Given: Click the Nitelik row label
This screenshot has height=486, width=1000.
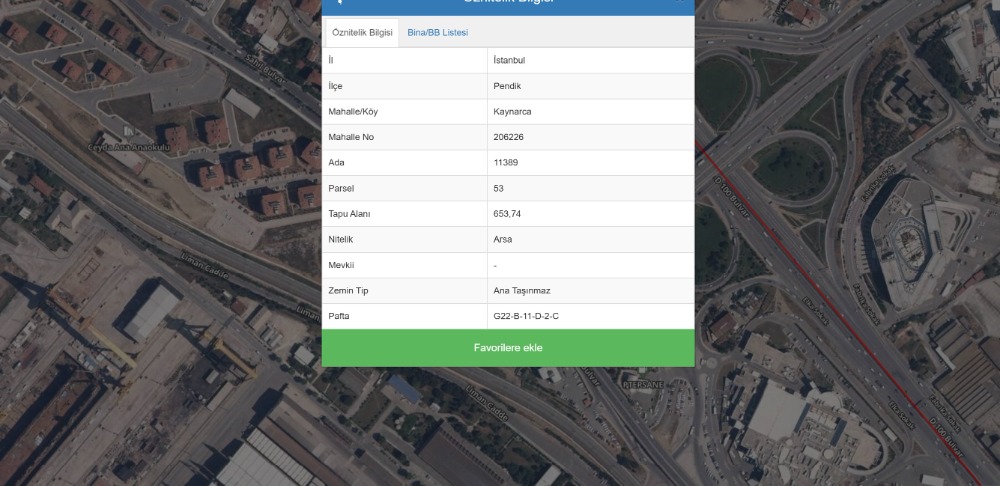Looking at the screenshot, I should (x=341, y=239).
